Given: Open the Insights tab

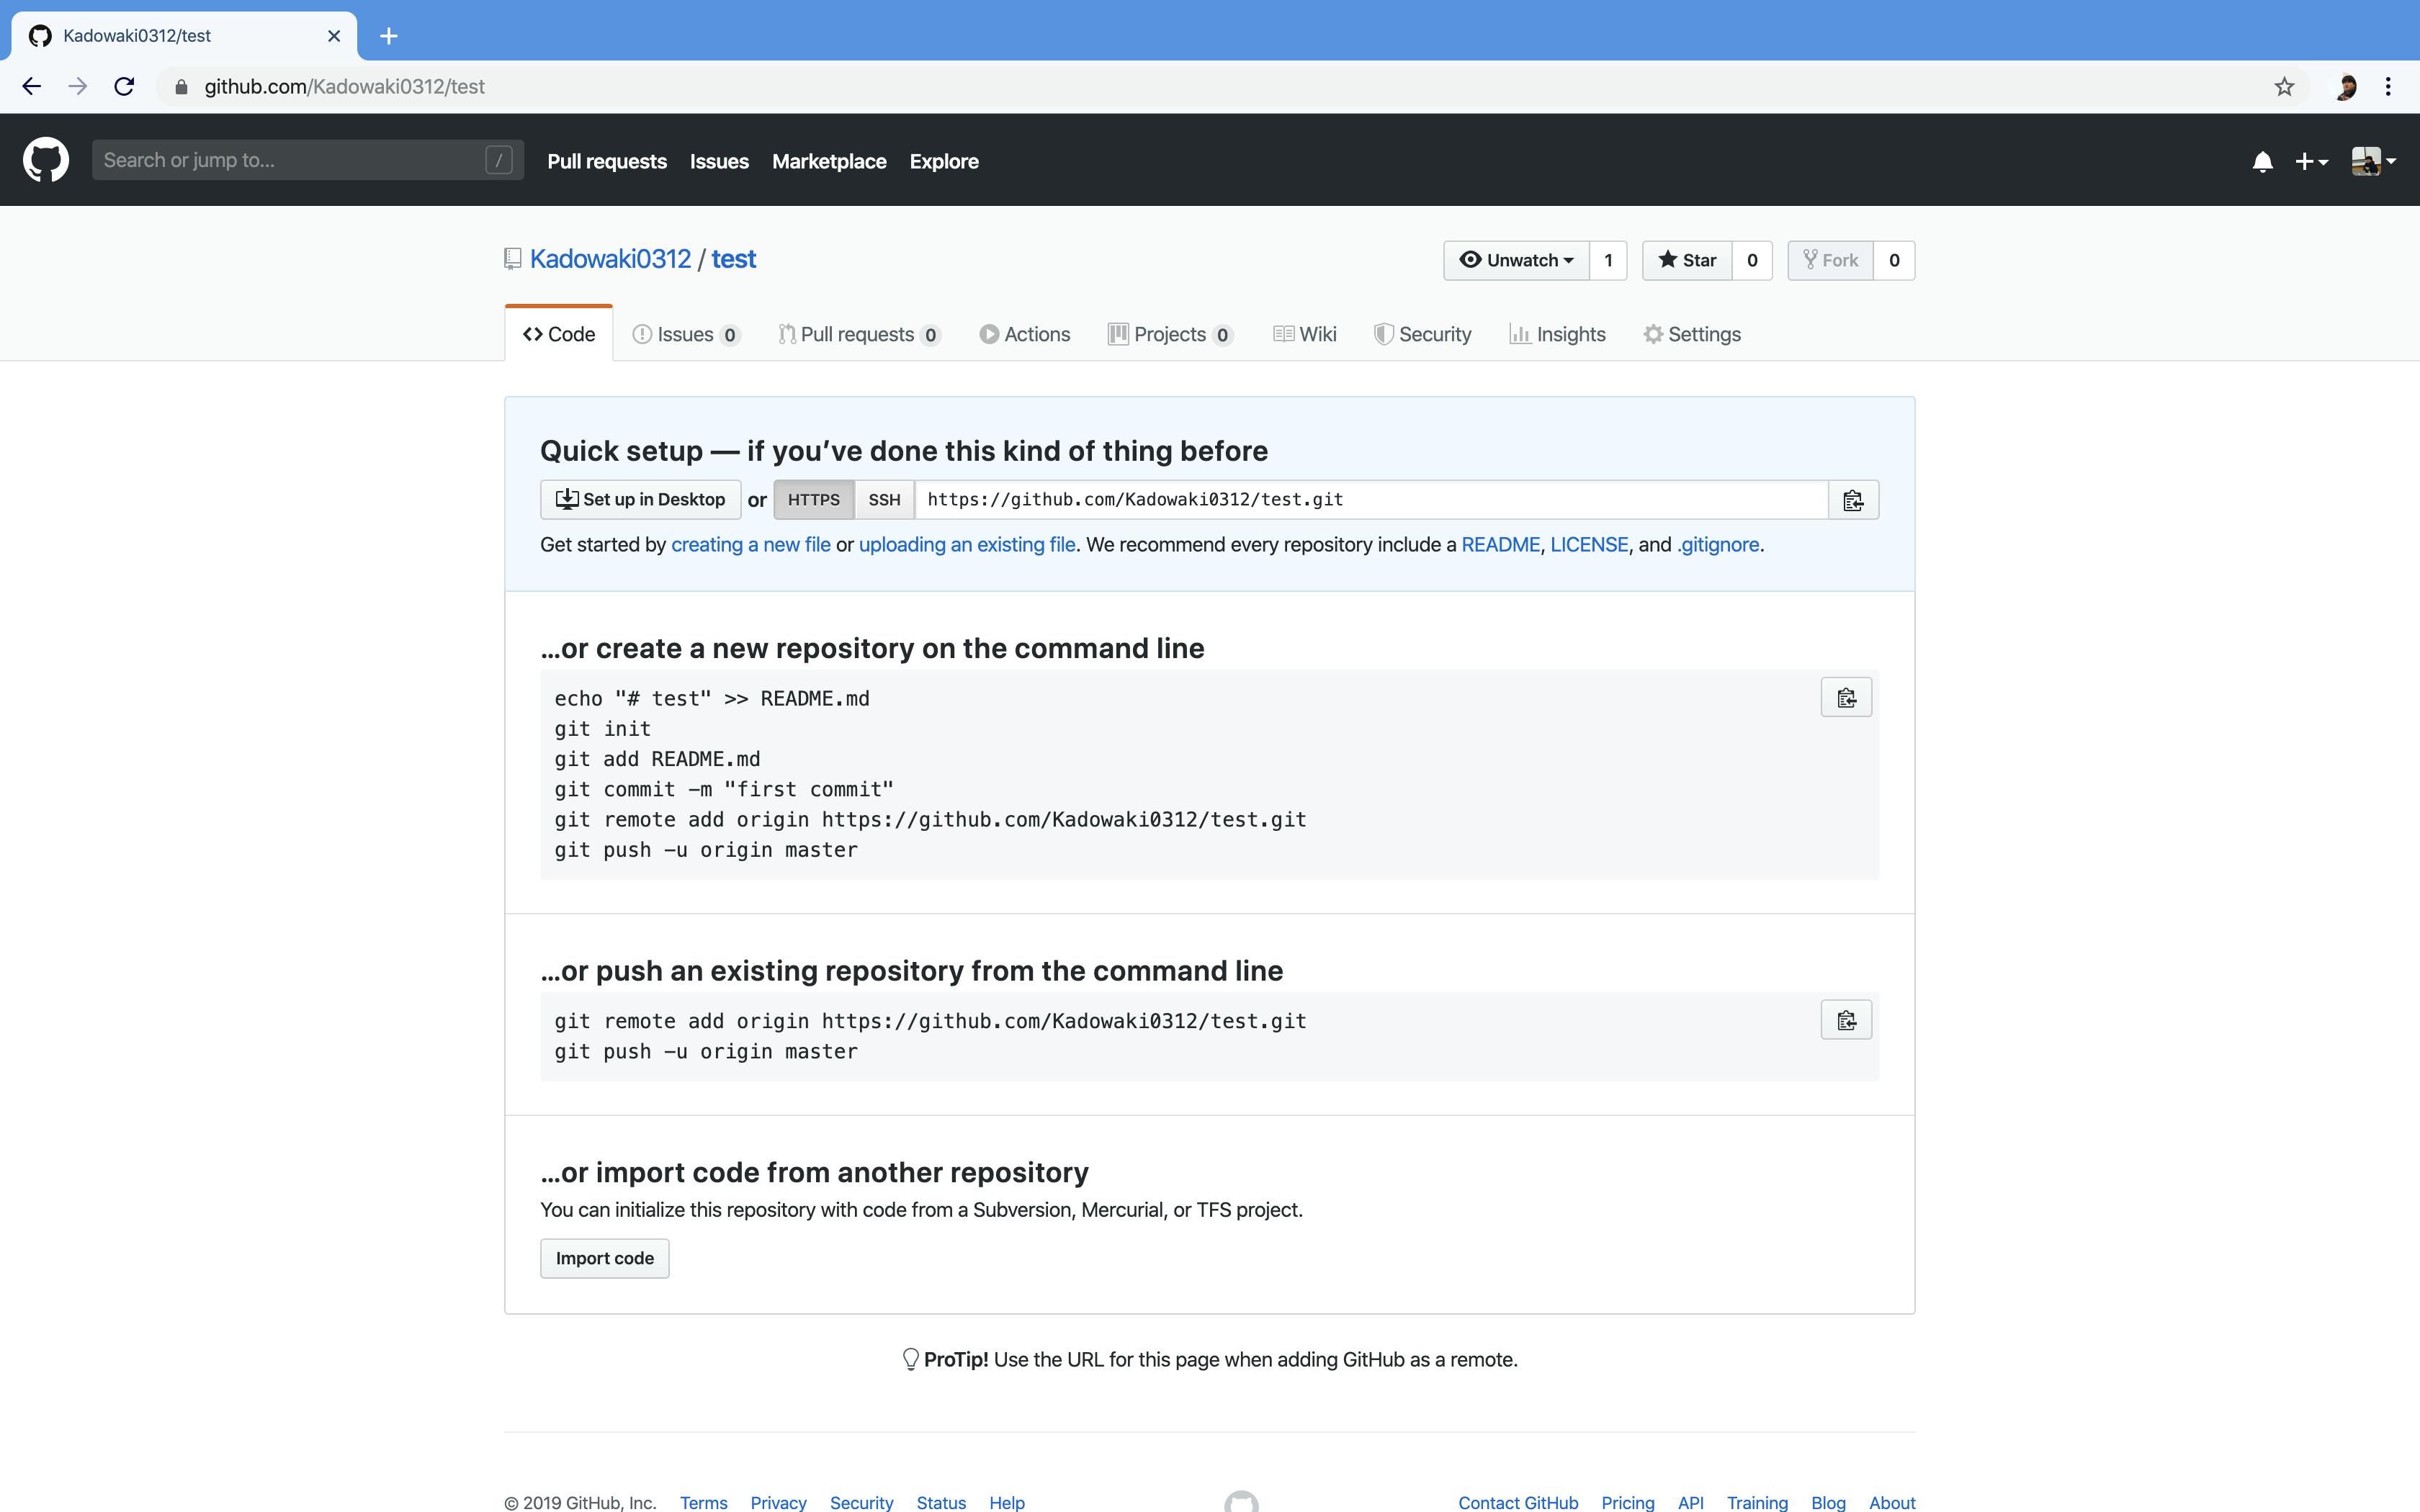Looking at the screenshot, I should (1557, 335).
